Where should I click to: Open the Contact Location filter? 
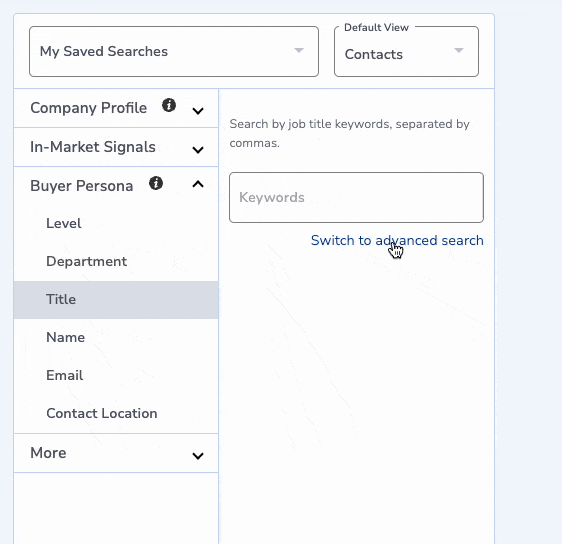click(x=116, y=414)
